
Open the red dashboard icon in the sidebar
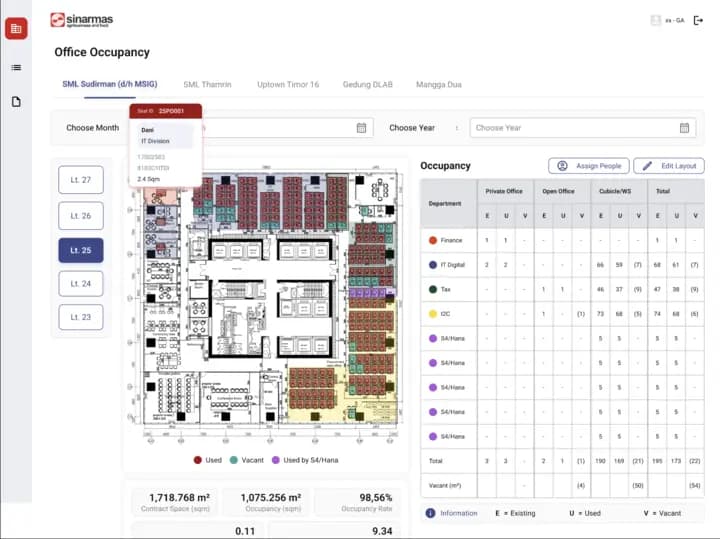[x=16, y=28]
